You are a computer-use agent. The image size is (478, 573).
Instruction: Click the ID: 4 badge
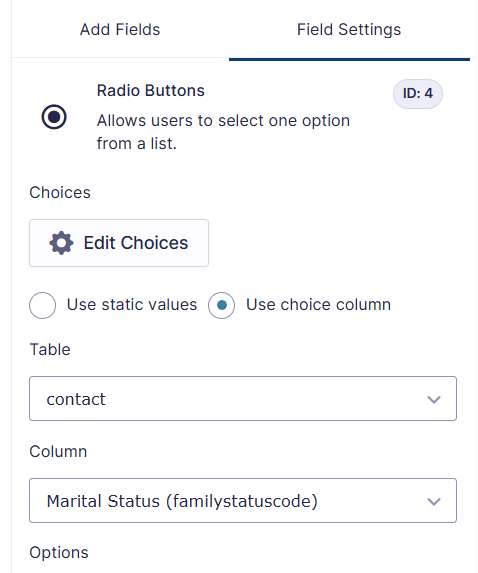click(x=418, y=94)
